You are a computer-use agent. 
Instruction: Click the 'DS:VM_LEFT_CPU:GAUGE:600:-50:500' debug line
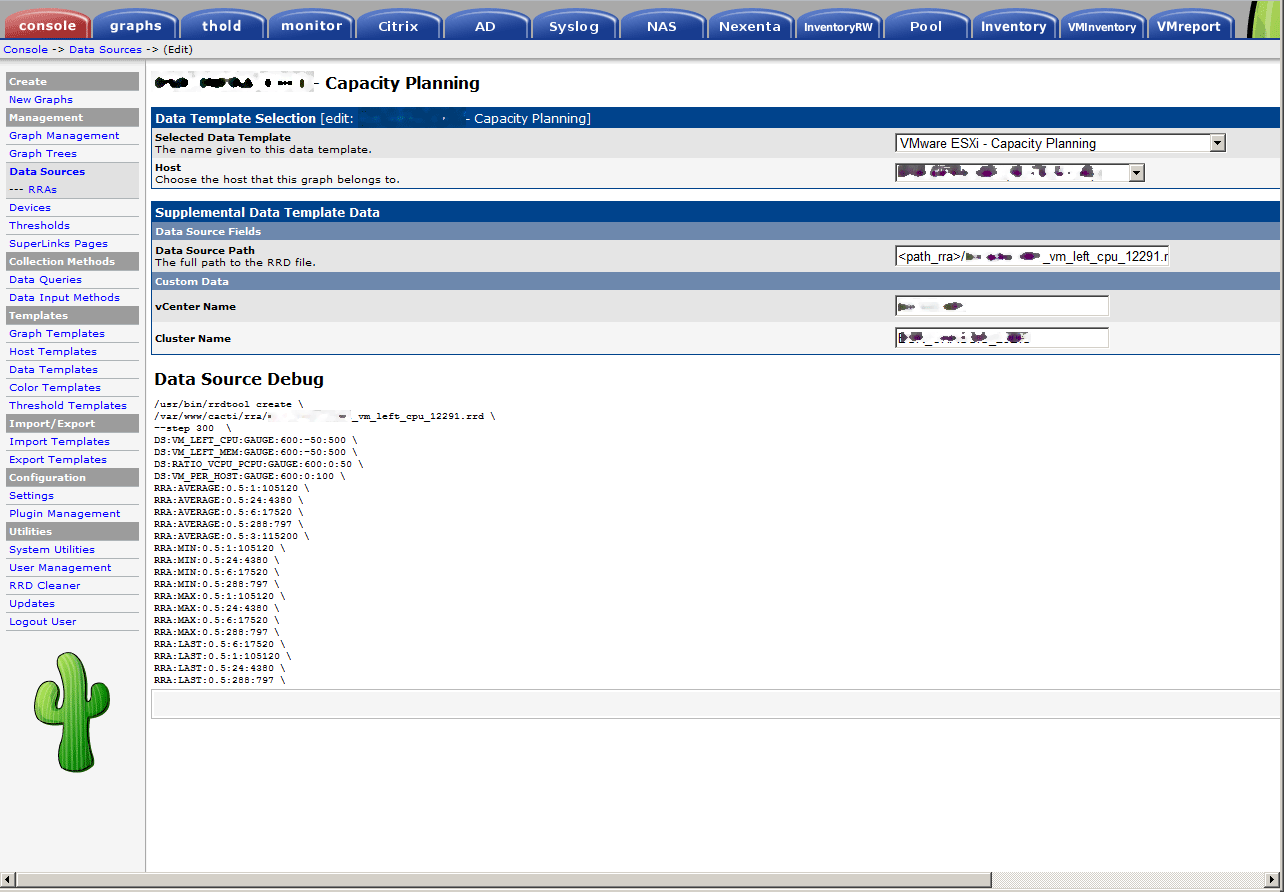(255, 440)
